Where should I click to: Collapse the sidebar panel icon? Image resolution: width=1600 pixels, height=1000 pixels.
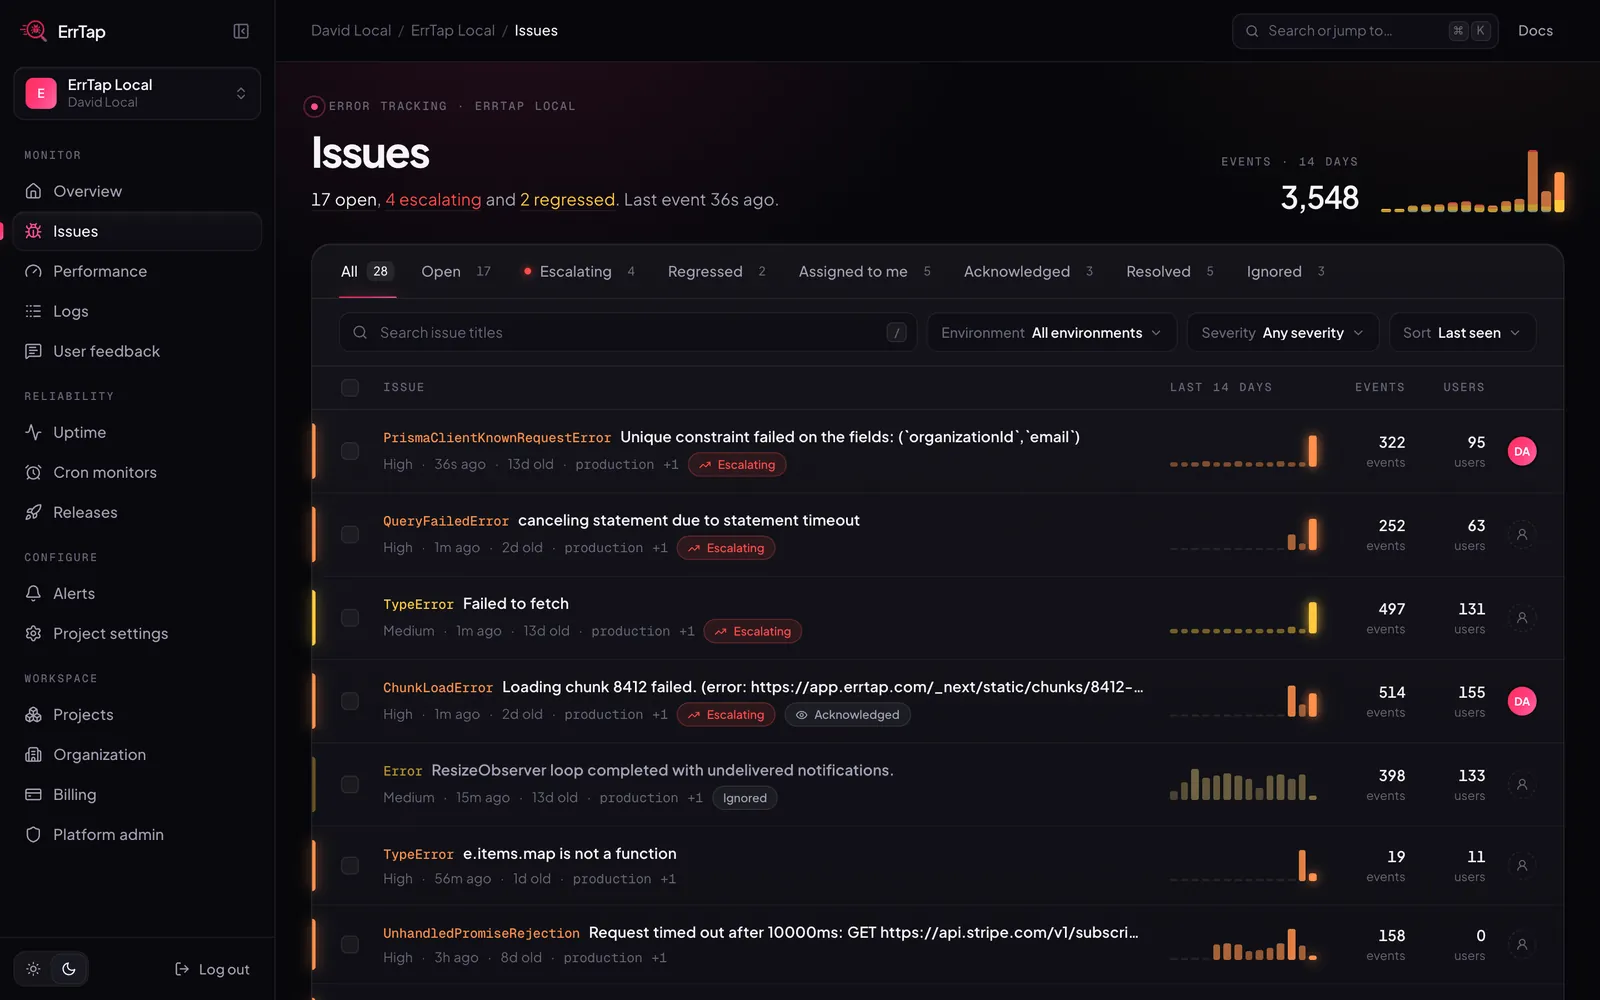point(241,31)
